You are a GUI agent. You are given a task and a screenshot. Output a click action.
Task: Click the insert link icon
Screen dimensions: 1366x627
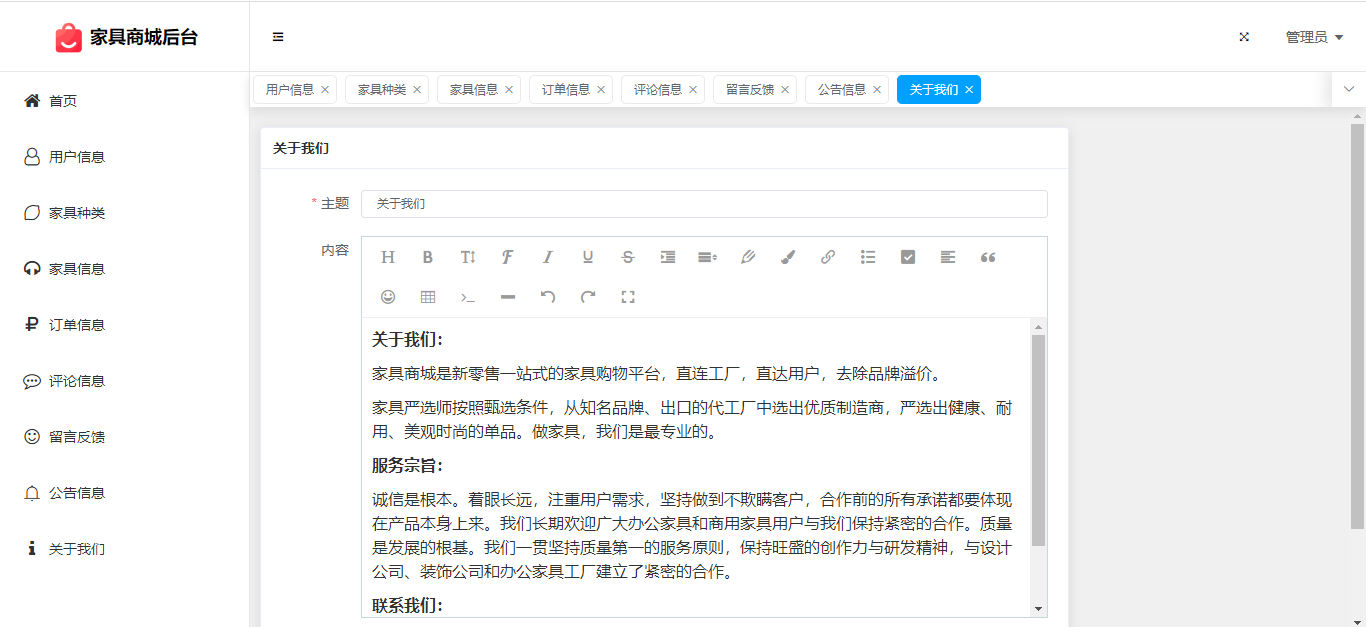click(x=828, y=257)
